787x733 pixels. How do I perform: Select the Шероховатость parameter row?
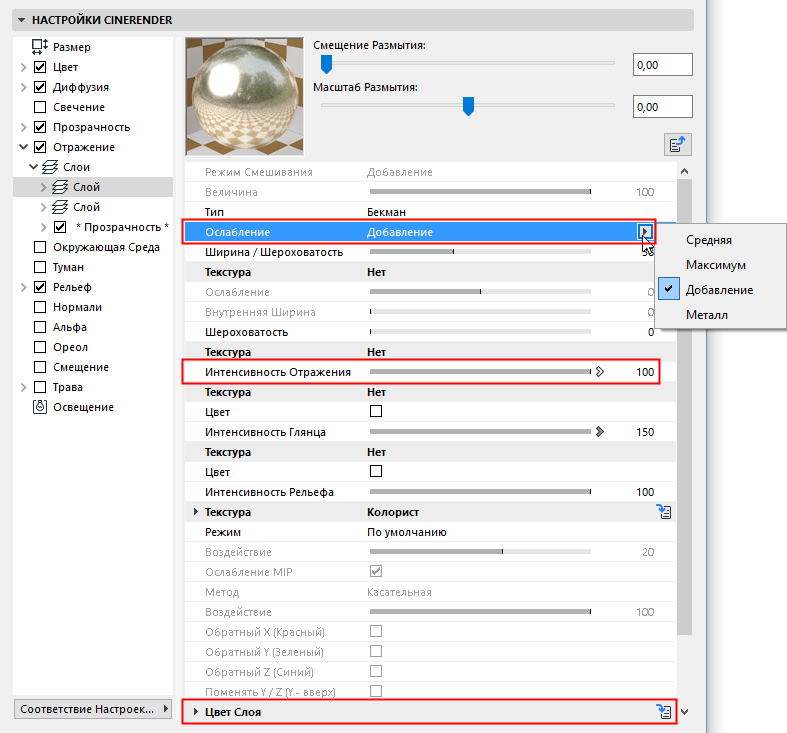click(x=430, y=332)
